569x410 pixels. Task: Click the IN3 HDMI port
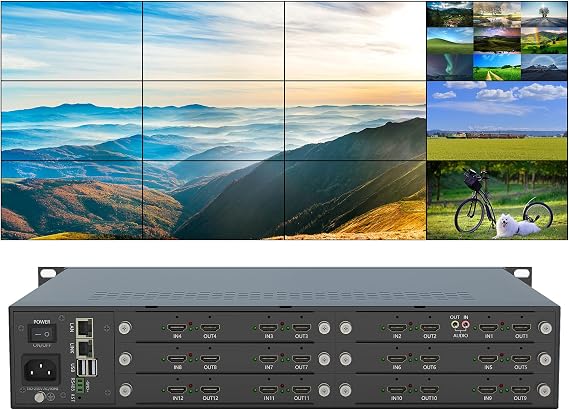coord(269,328)
